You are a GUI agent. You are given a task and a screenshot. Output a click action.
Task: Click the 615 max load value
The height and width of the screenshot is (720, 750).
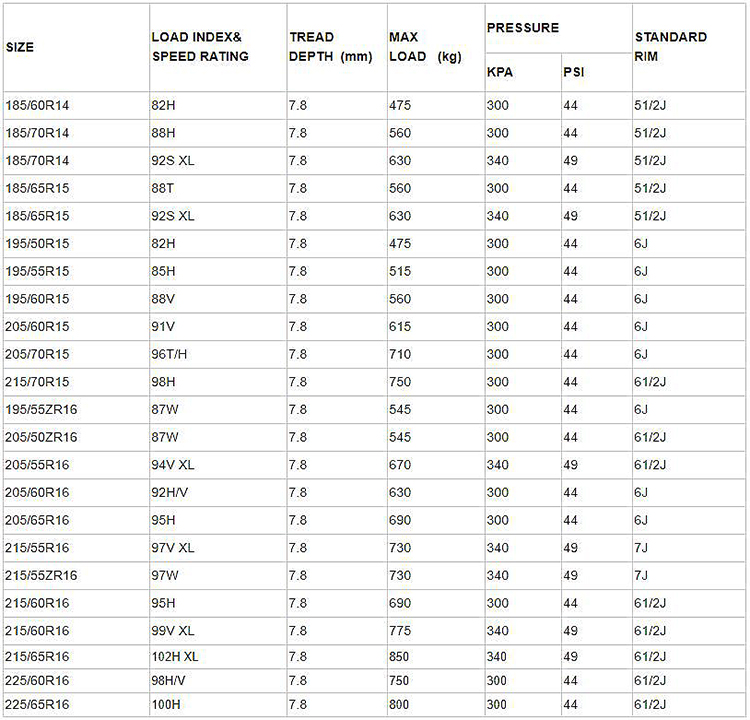pyautogui.click(x=400, y=327)
